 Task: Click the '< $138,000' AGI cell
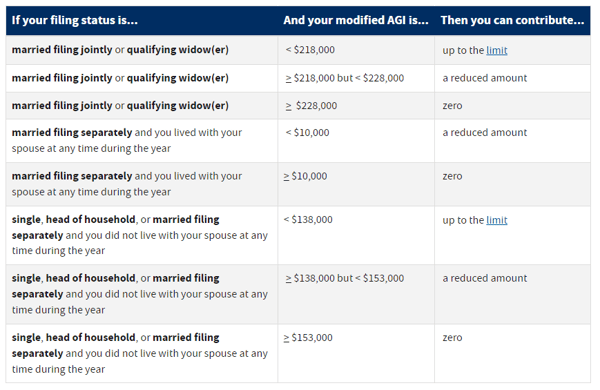pyautogui.click(x=308, y=220)
